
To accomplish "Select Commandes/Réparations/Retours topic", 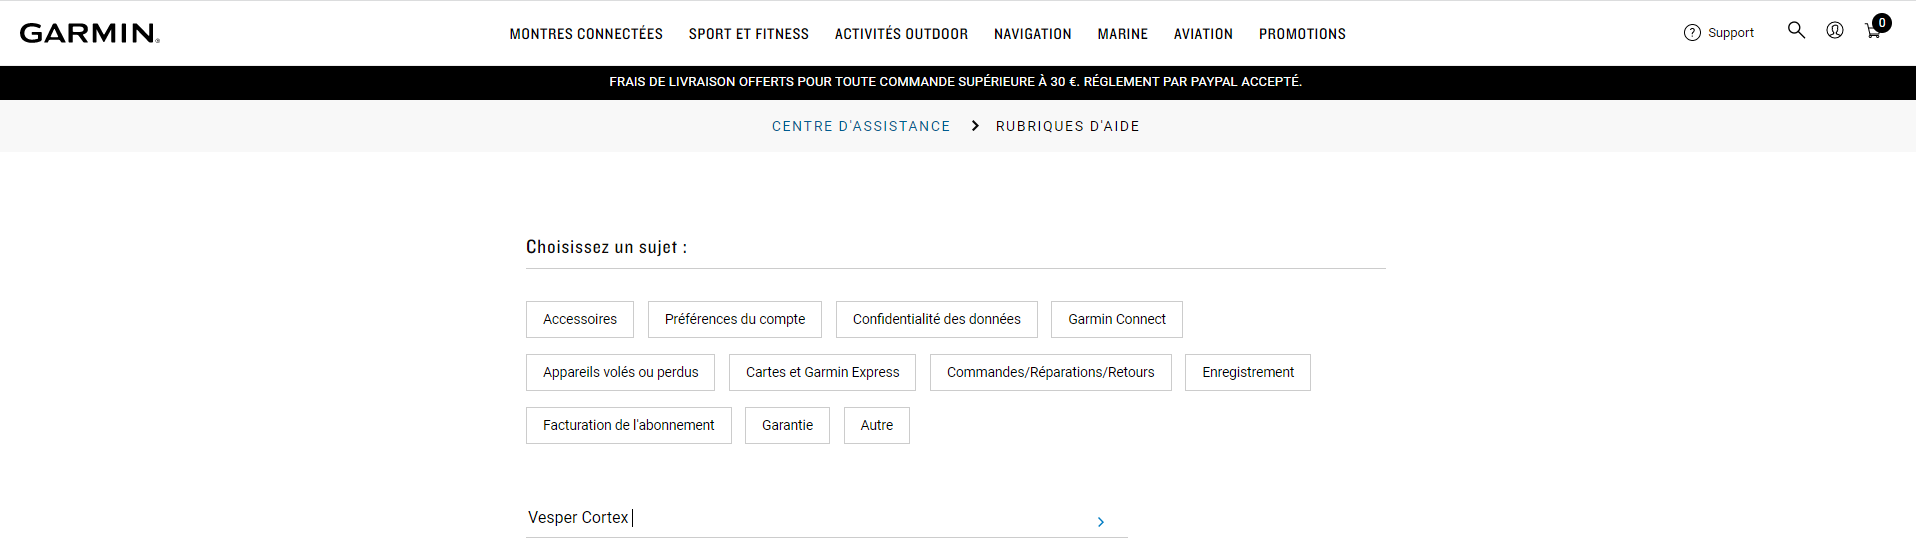I will [x=1050, y=372].
